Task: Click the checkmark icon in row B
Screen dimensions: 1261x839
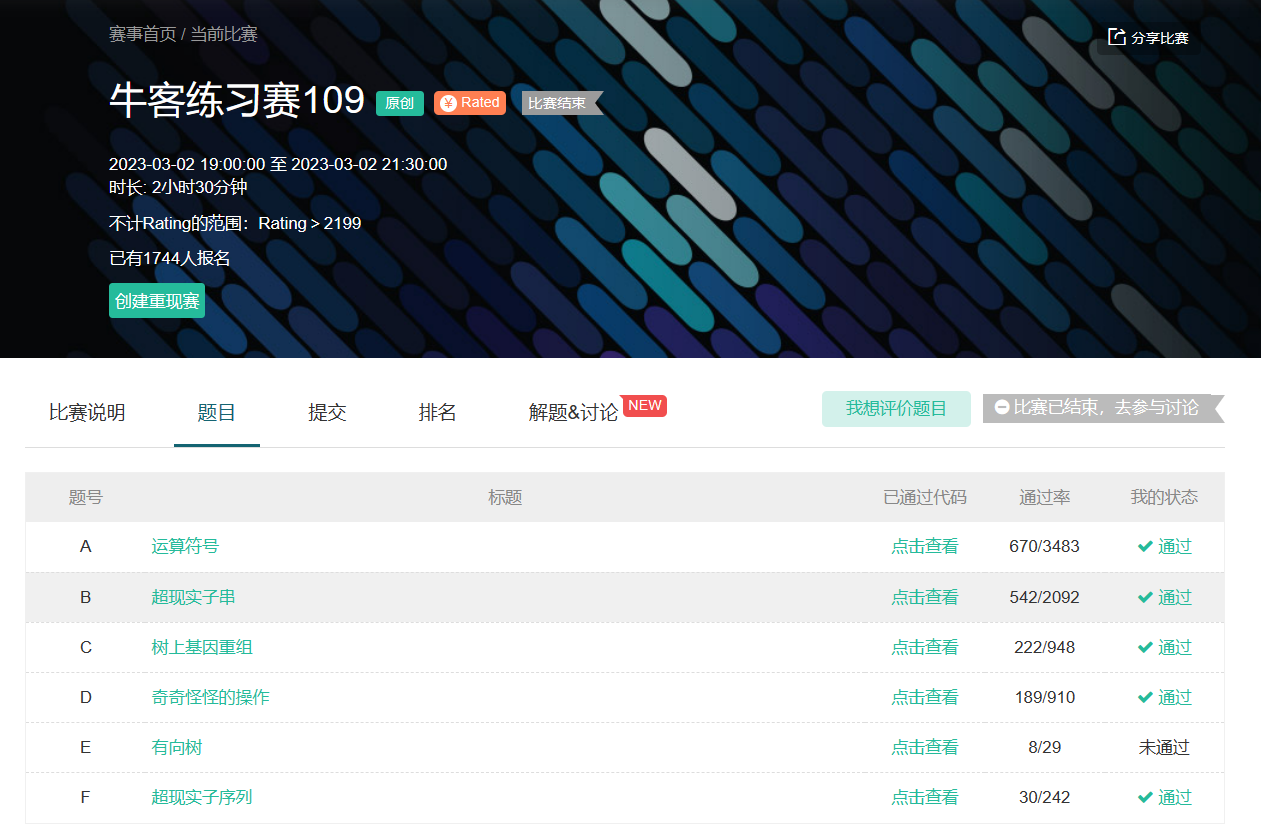Action: (1146, 597)
